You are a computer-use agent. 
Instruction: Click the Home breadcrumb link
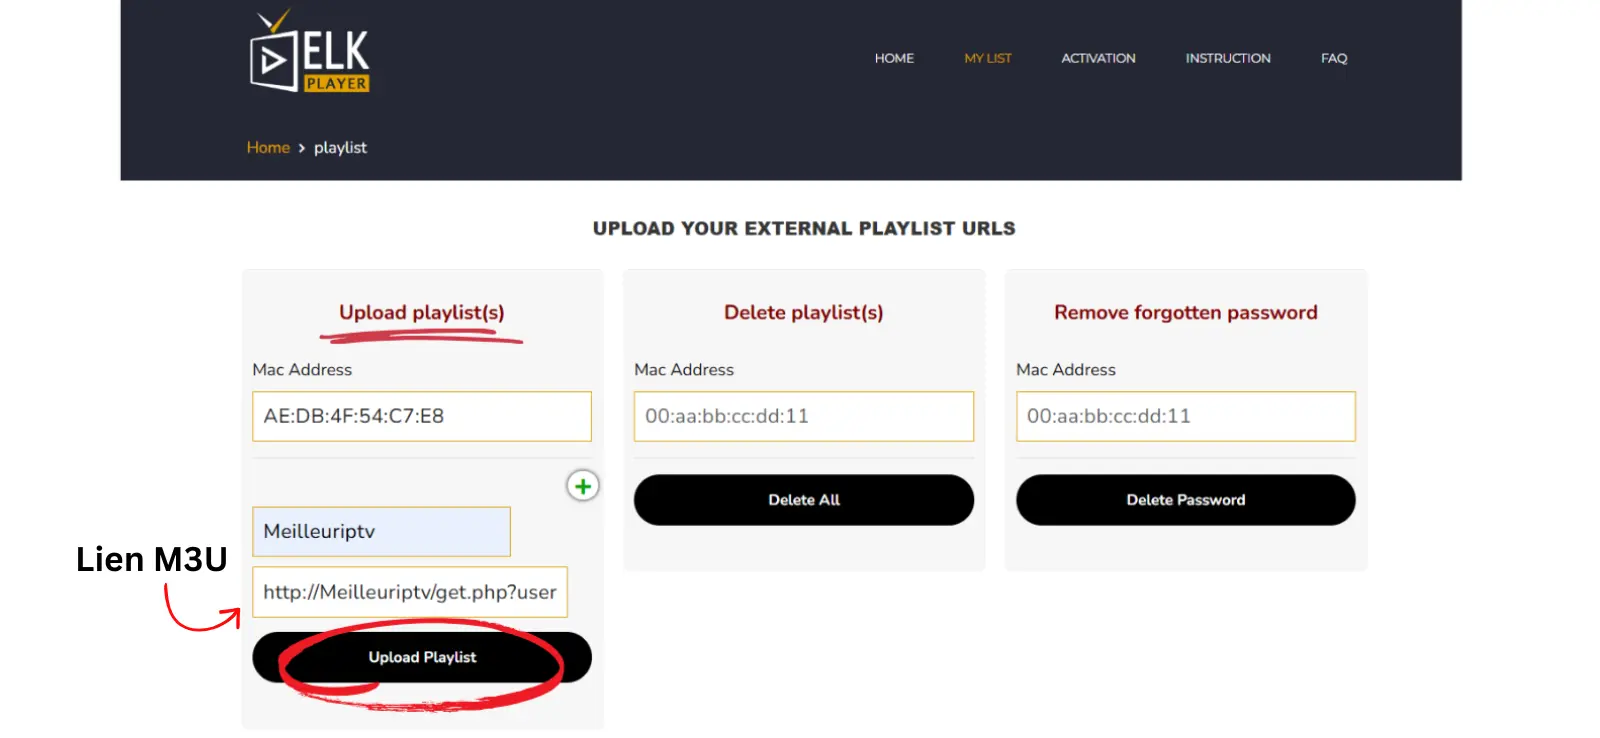click(x=268, y=147)
